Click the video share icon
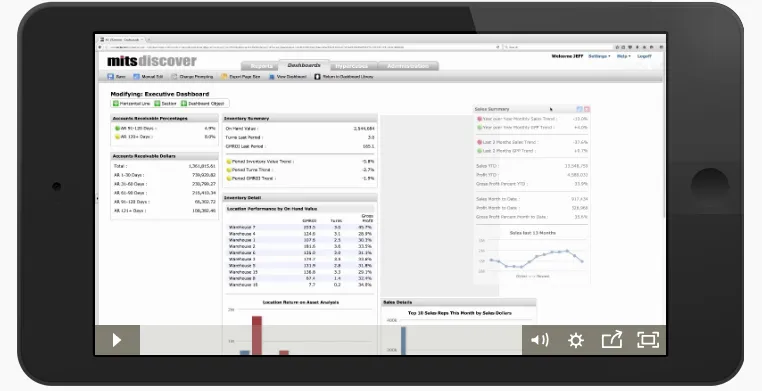 (x=612, y=339)
